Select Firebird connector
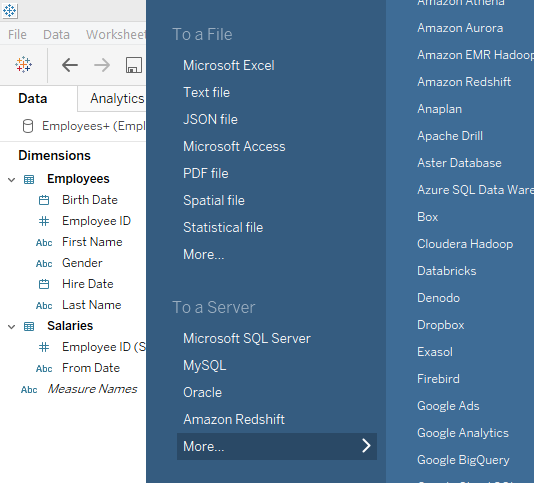 click(x=438, y=379)
